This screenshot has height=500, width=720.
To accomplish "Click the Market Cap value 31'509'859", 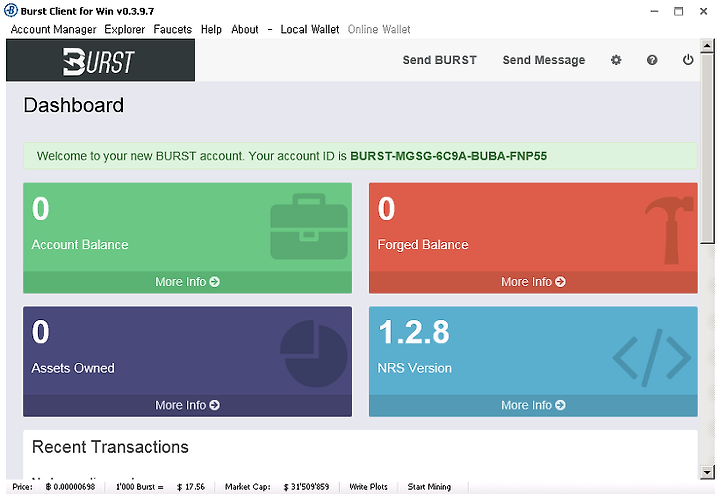I will point(306,487).
